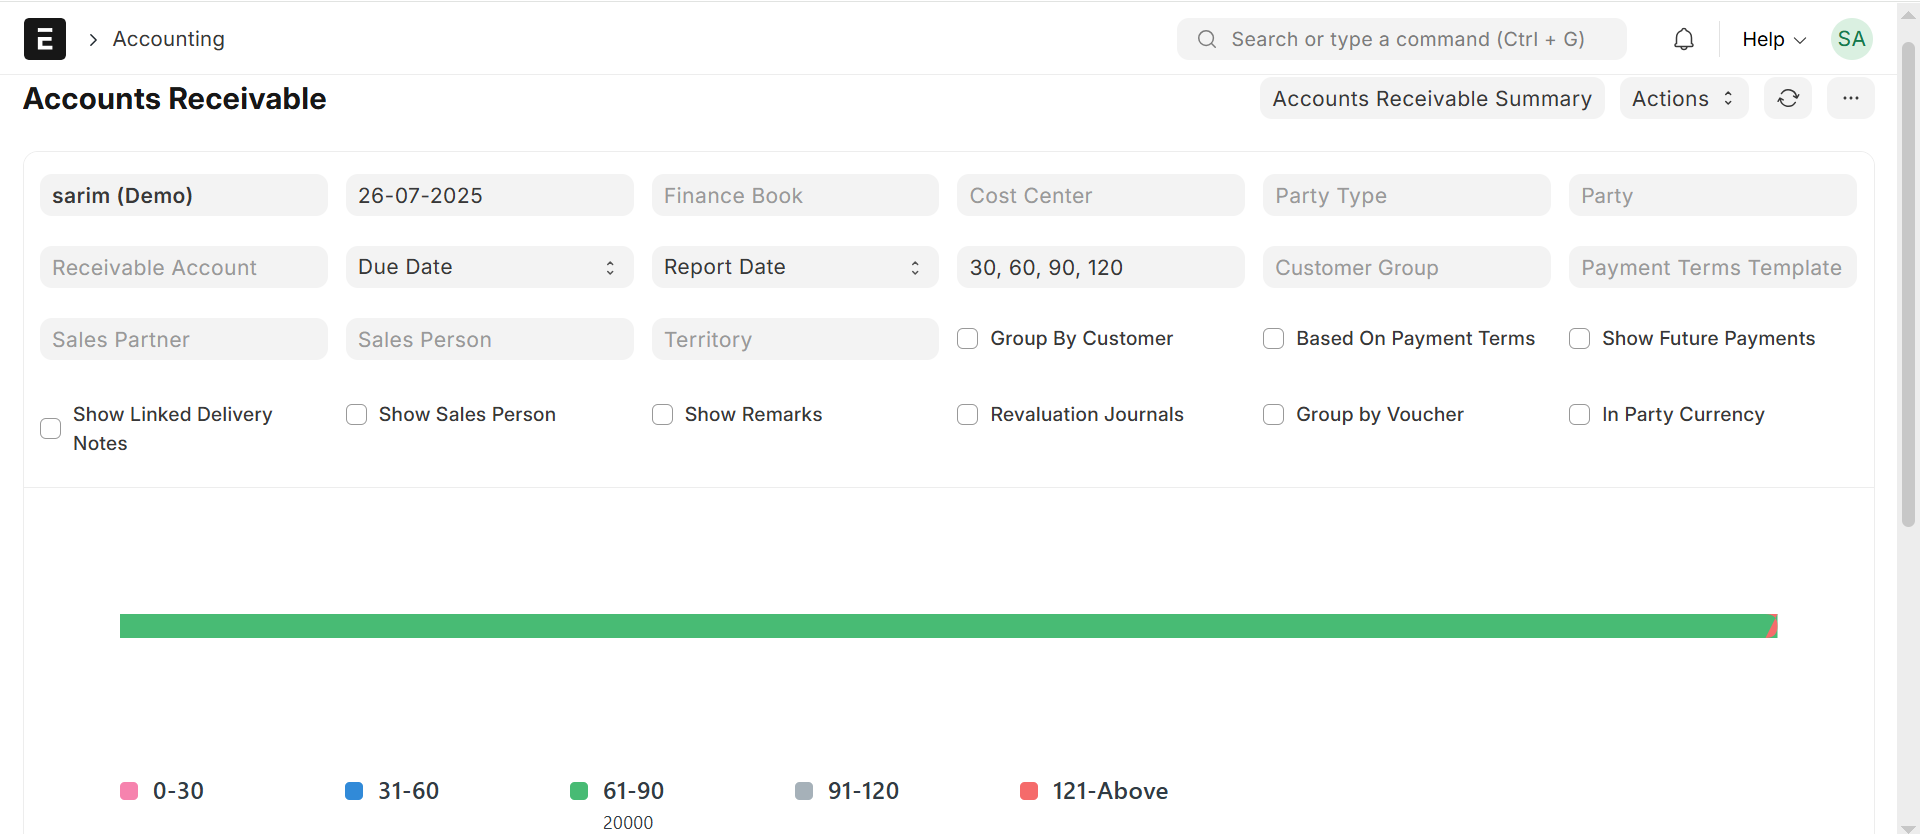Toggle the Show Remarks checkbox
This screenshot has height=834, width=1920.
tap(662, 414)
